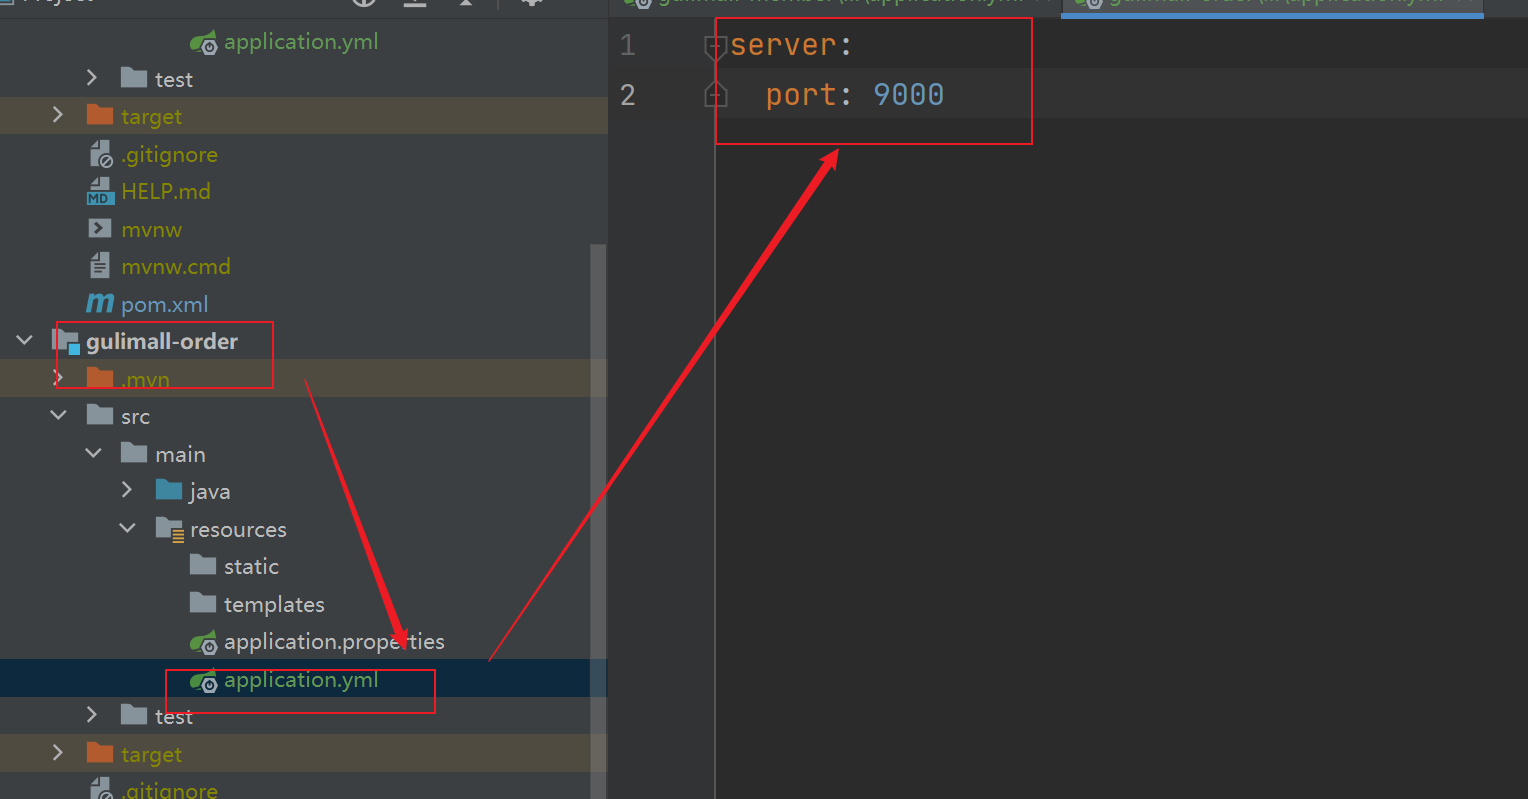Image resolution: width=1528 pixels, height=799 pixels.
Task: Click the orange target folder icon above .gitignore and HELP.md
Action: [x=100, y=116]
